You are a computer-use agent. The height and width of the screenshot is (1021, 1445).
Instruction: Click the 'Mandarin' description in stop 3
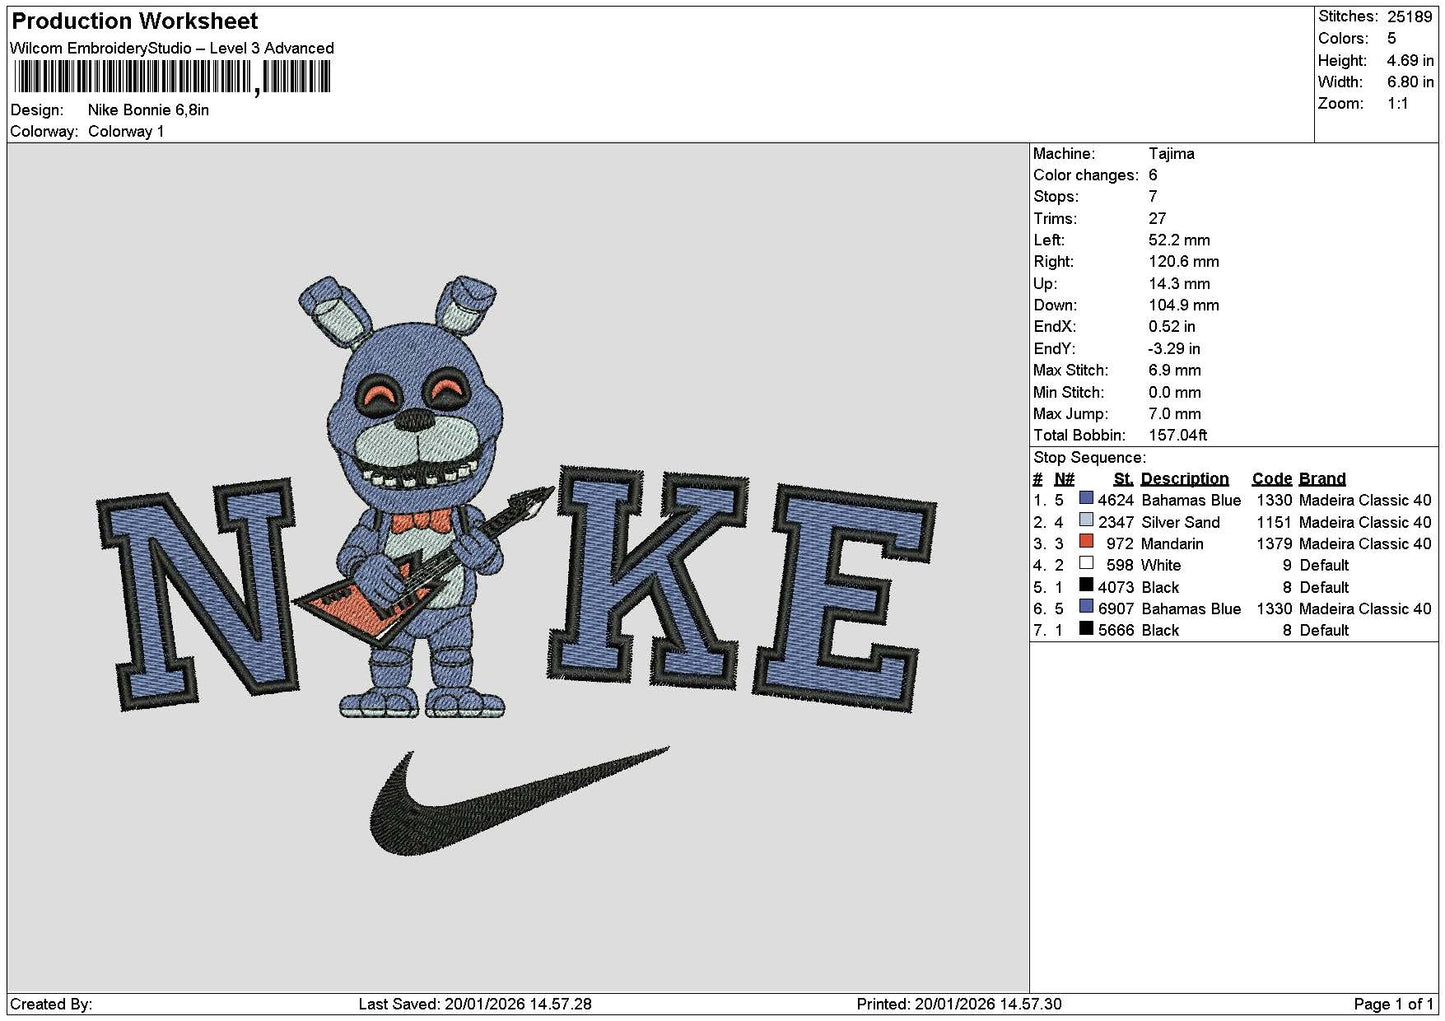point(1172,543)
